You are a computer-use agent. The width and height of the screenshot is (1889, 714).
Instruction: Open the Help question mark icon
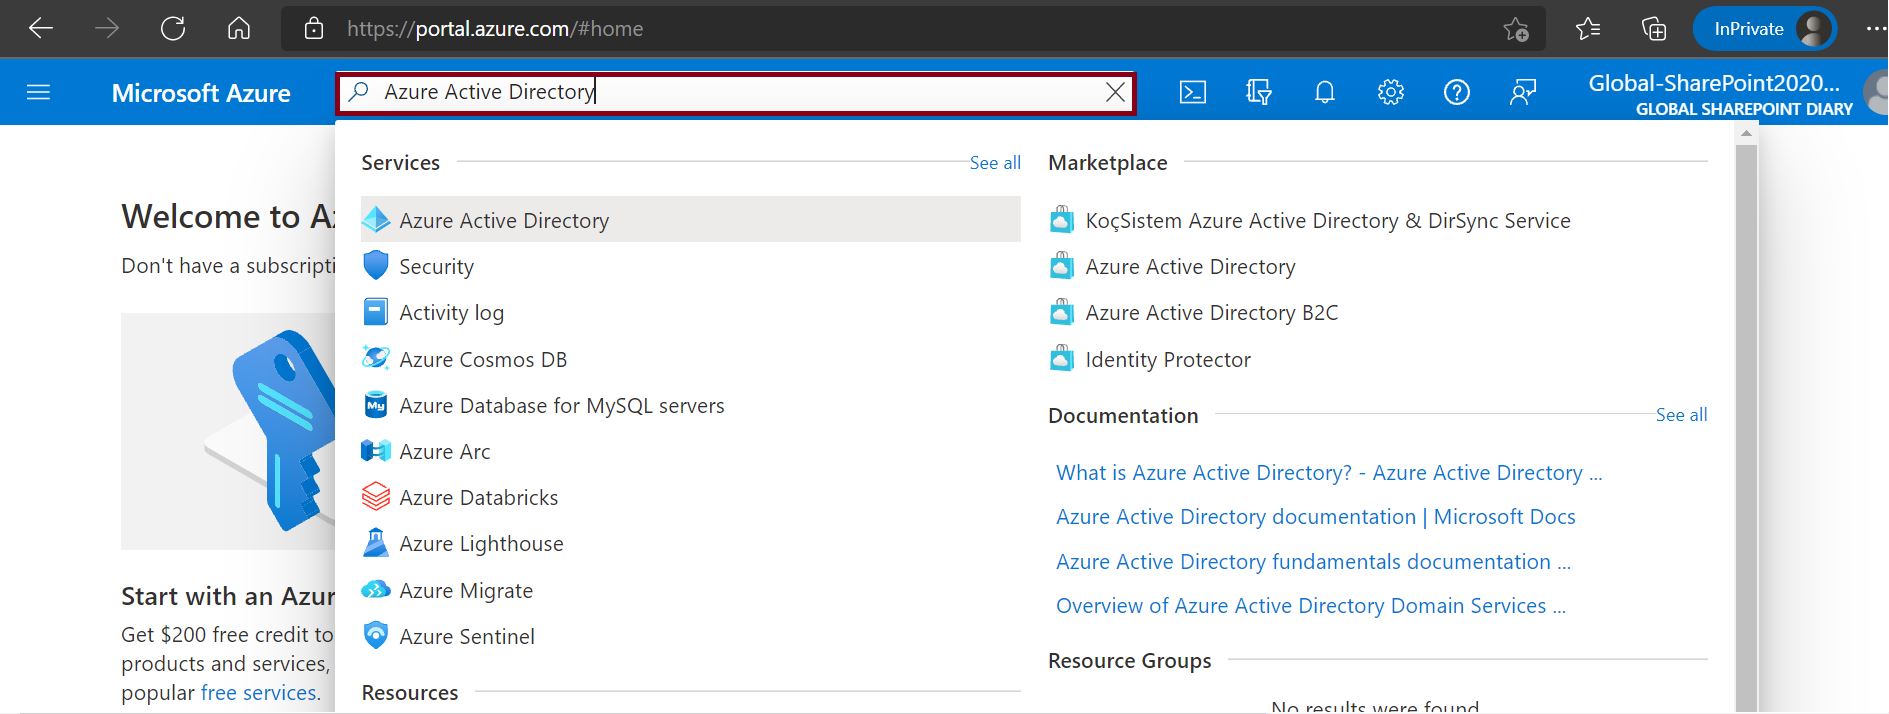coord(1457,93)
